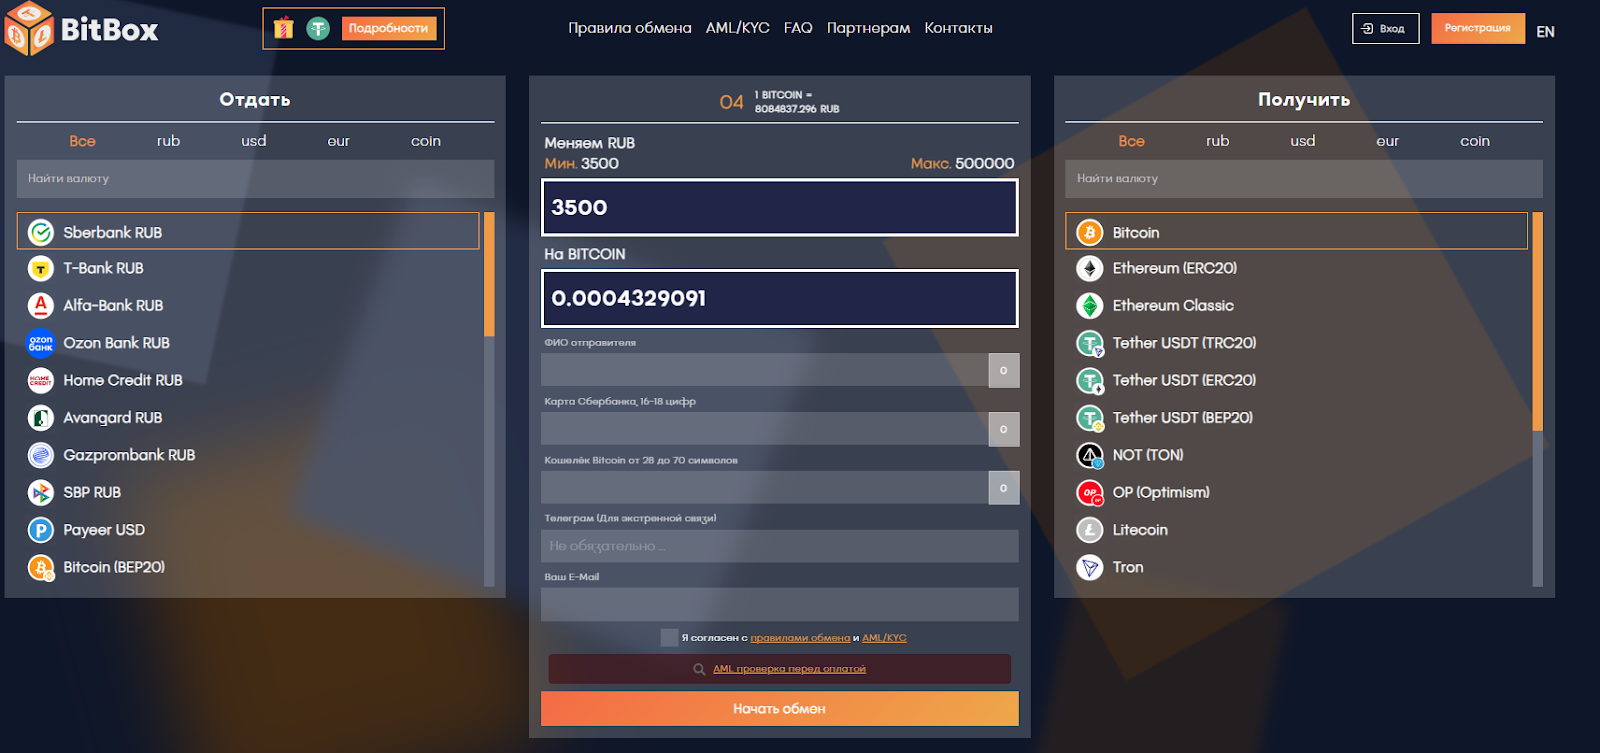Filter the Получить list by usd
The image size is (1600, 753).
pos(1303,141)
